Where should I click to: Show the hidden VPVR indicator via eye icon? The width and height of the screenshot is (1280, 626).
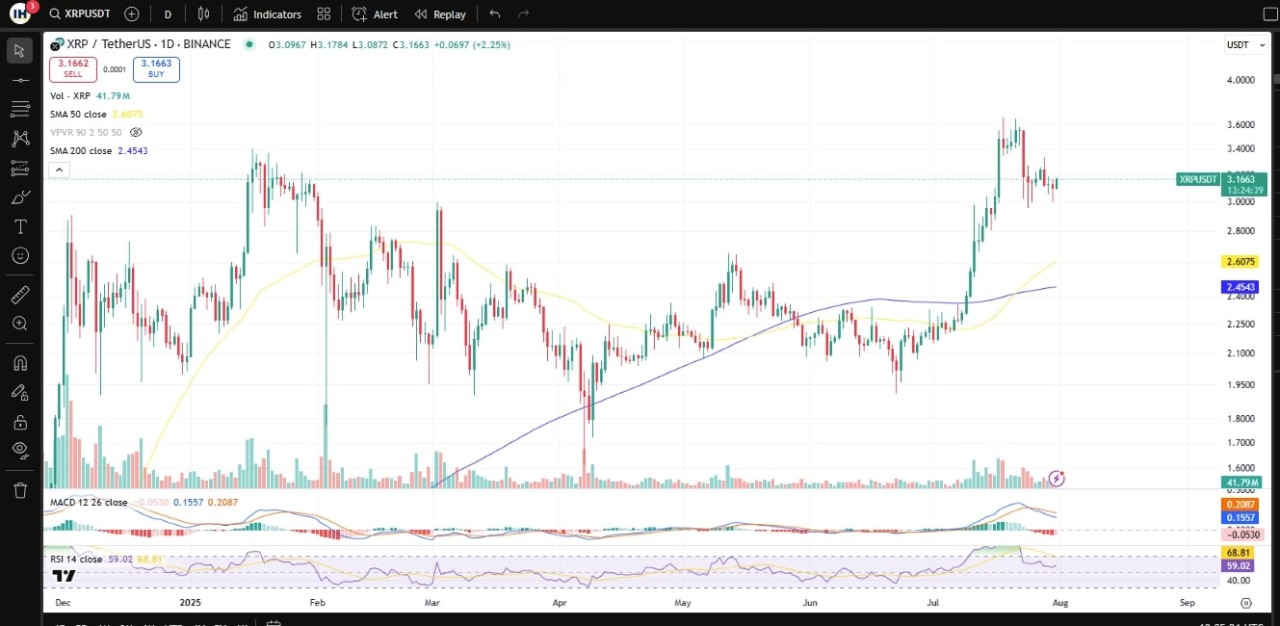pos(136,132)
